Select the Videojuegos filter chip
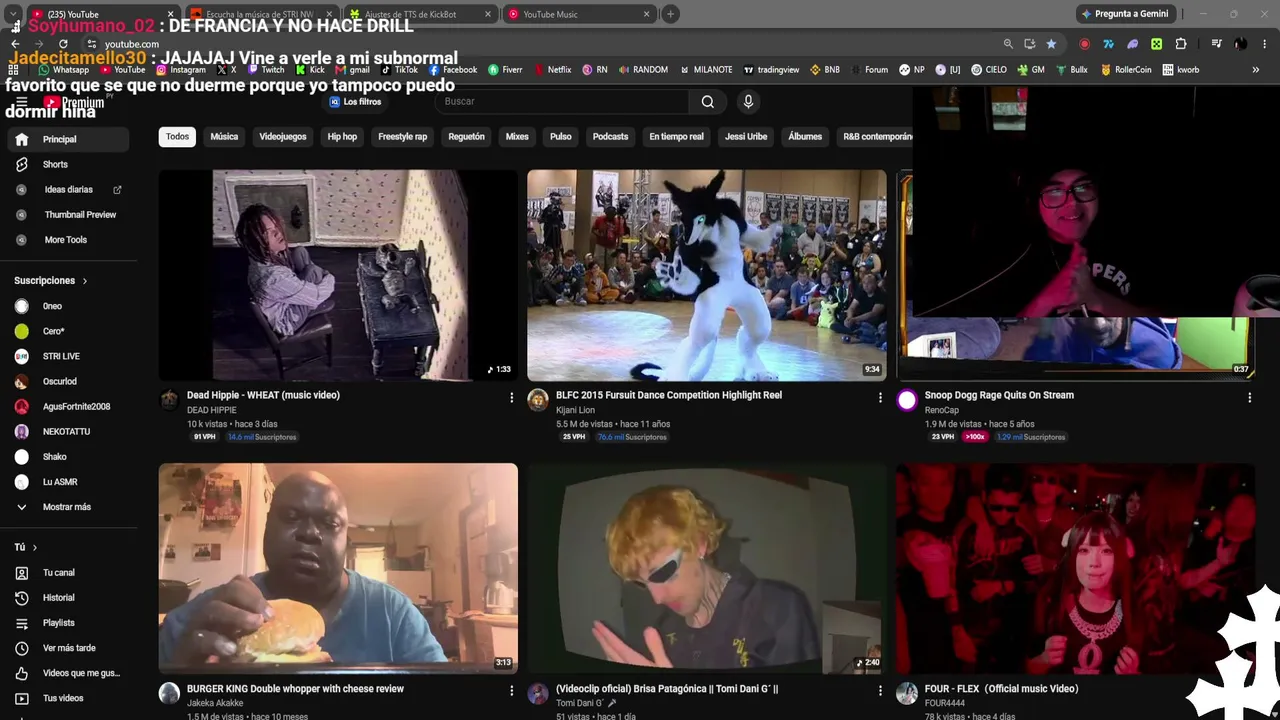The height and width of the screenshot is (720, 1280). point(283,137)
